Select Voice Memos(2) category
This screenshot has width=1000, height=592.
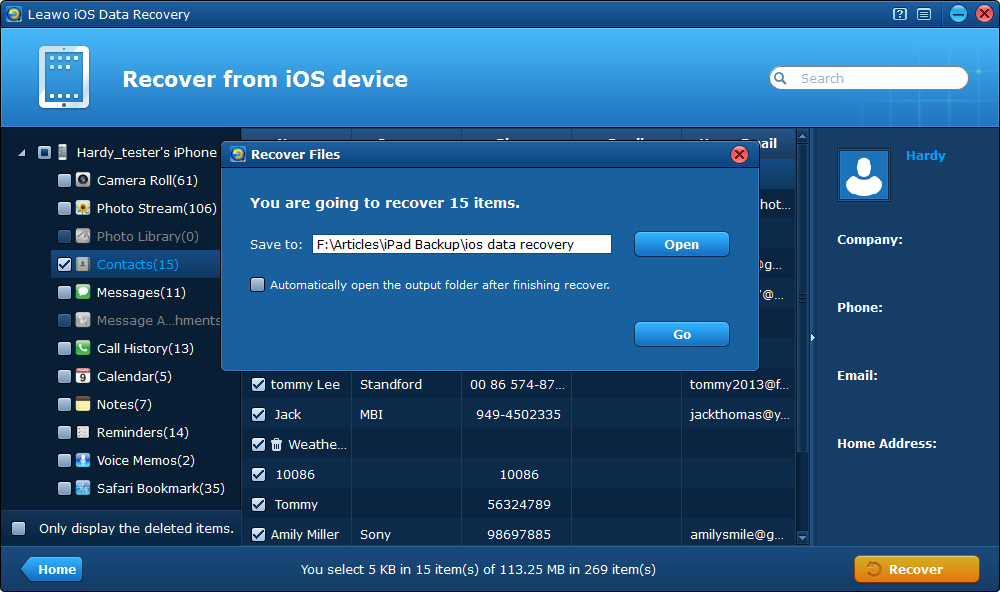(x=146, y=461)
